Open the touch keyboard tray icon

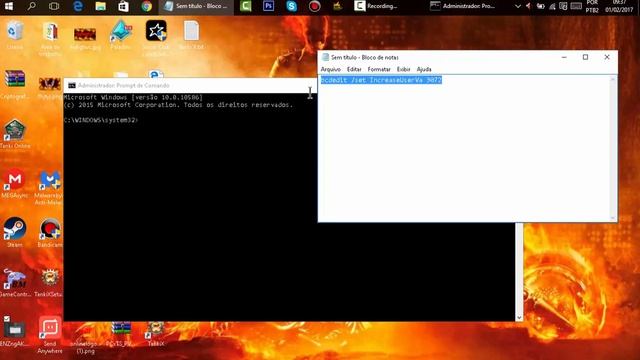[576, 6]
